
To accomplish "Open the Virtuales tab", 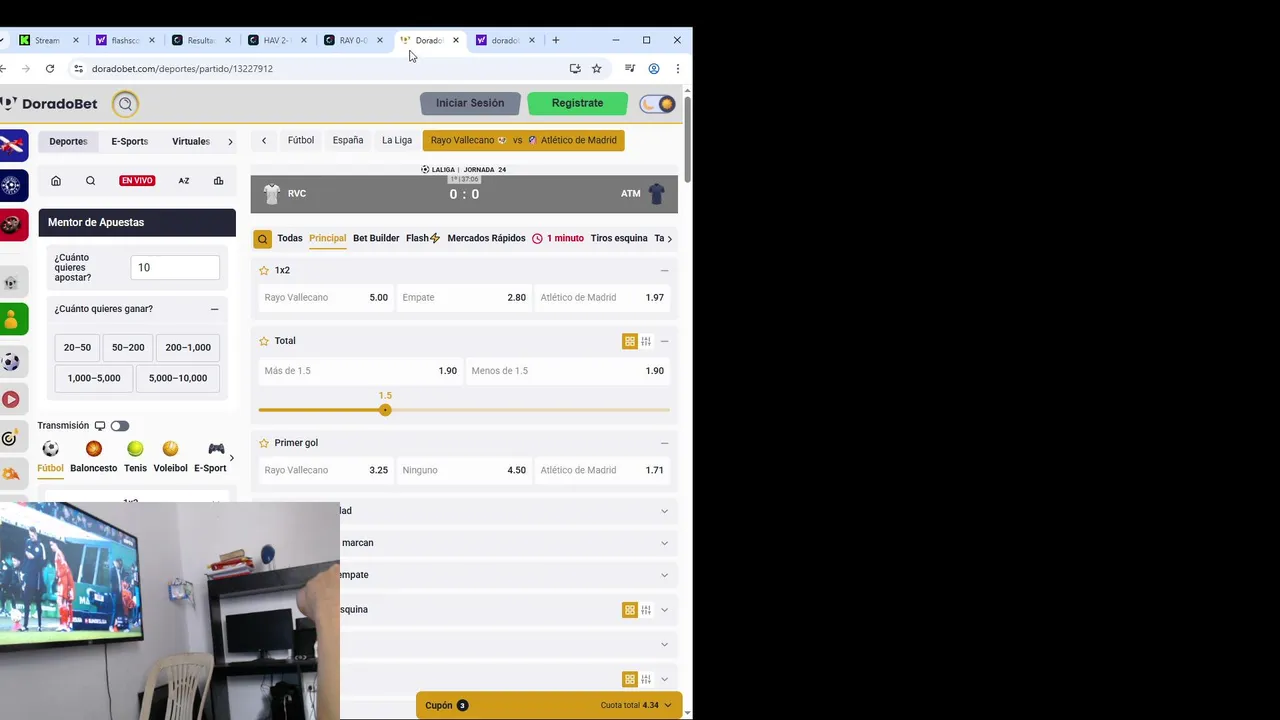I will (x=191, y=142).
